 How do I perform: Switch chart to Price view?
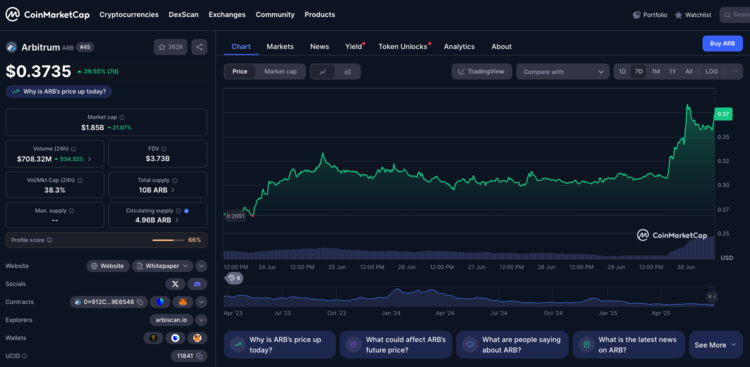click(240, 72)
